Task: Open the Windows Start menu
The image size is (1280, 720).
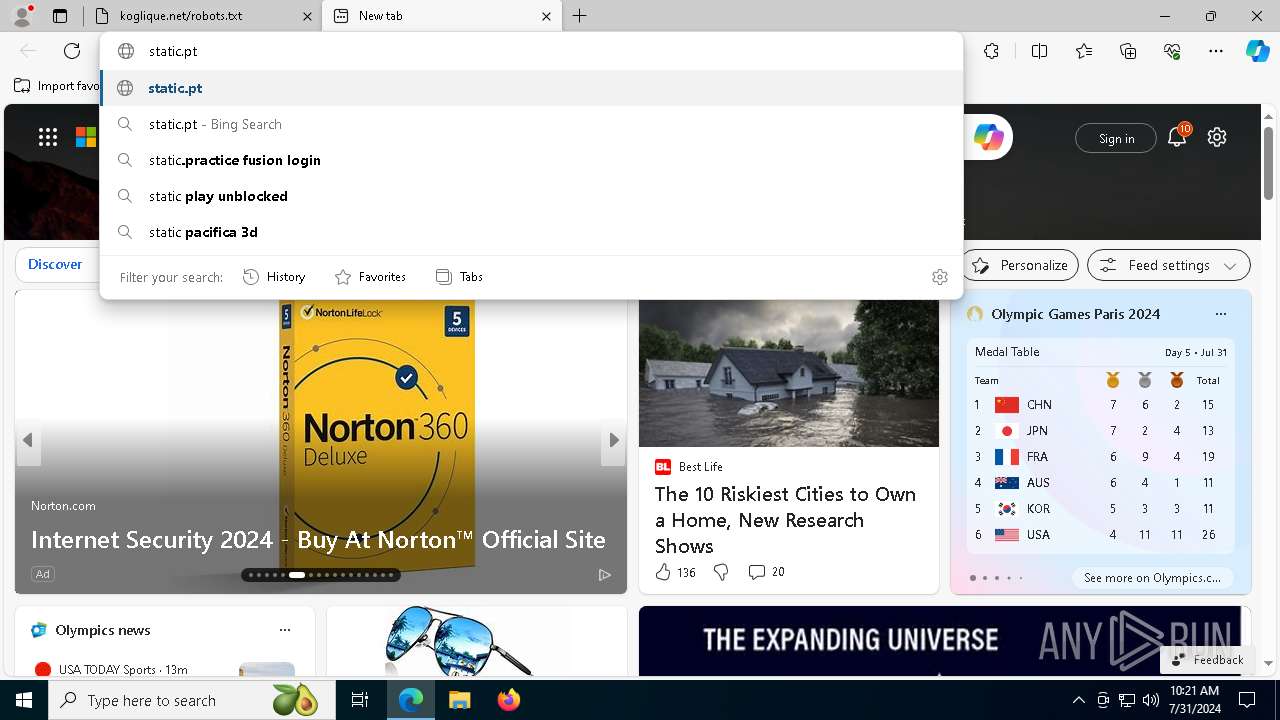Action: coord(24,700)
